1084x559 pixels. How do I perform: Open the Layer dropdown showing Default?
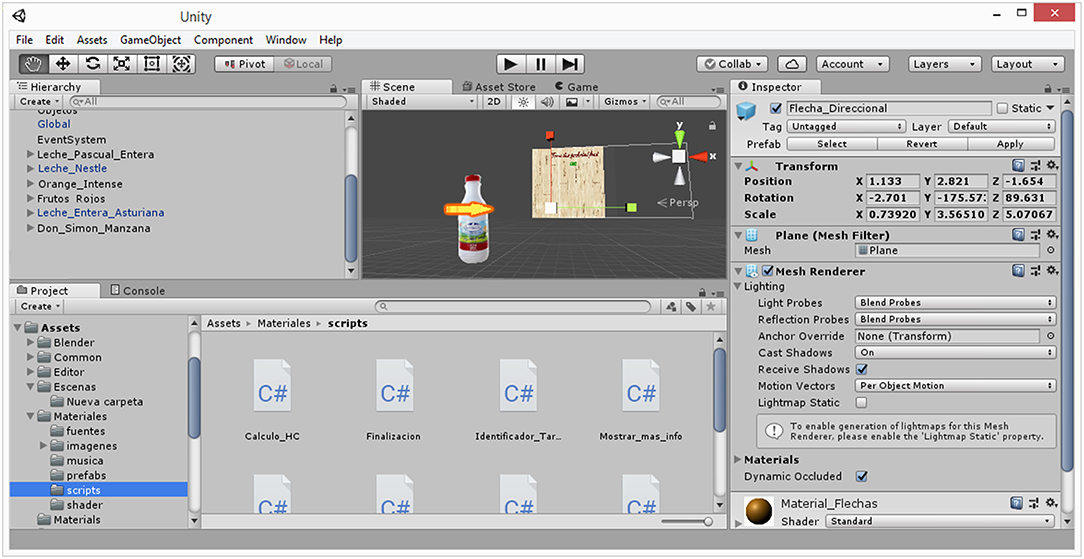click(x=1002, y=126)
